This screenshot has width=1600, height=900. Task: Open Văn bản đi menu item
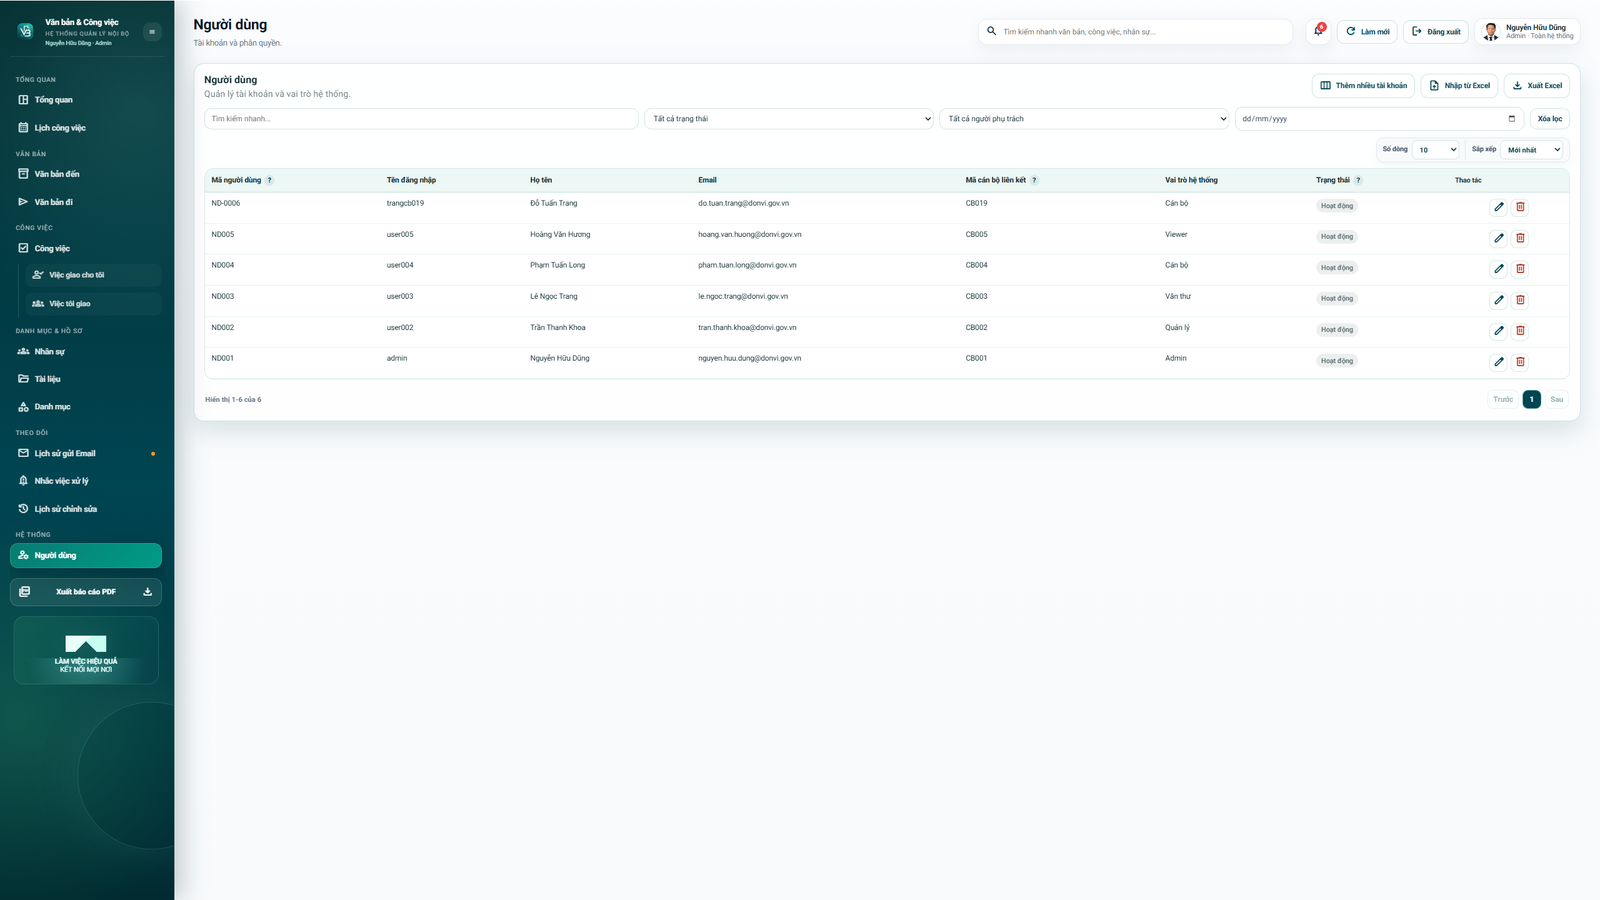point(86,202)
